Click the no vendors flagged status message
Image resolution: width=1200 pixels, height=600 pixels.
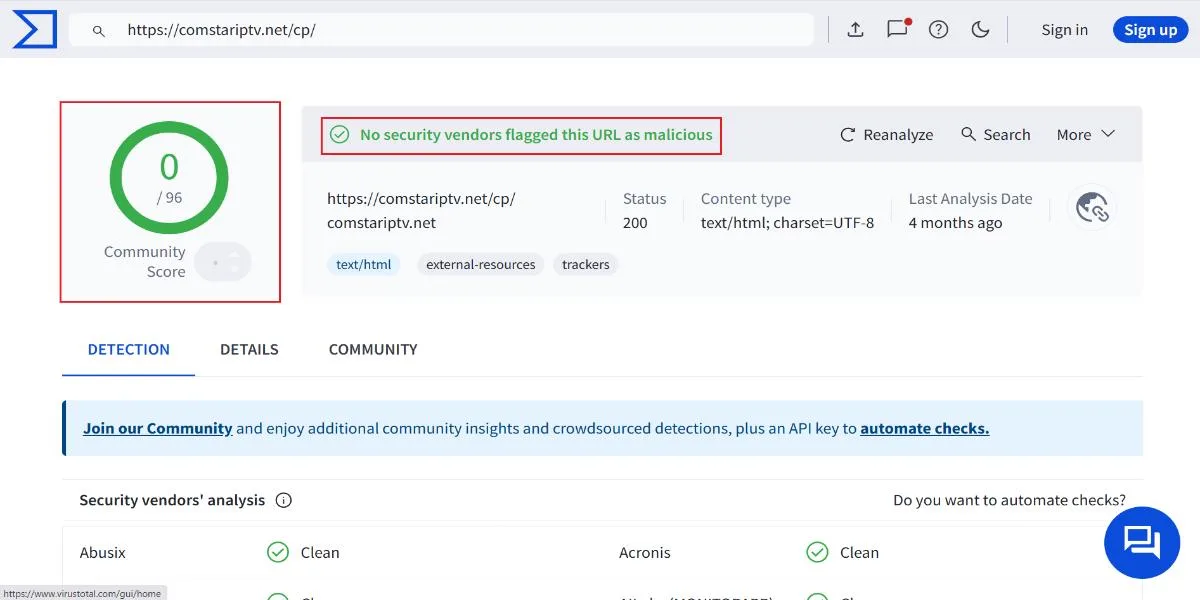tap(536, 134)
